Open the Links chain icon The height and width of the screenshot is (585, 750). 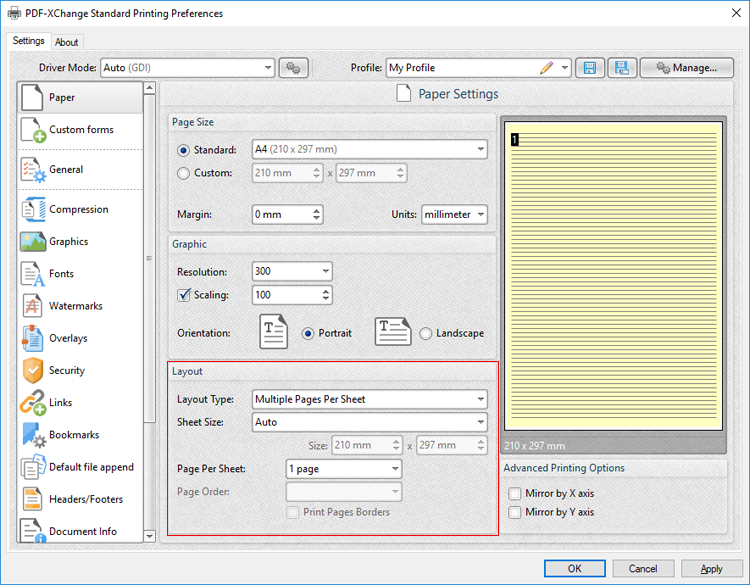tap(33, 403)
